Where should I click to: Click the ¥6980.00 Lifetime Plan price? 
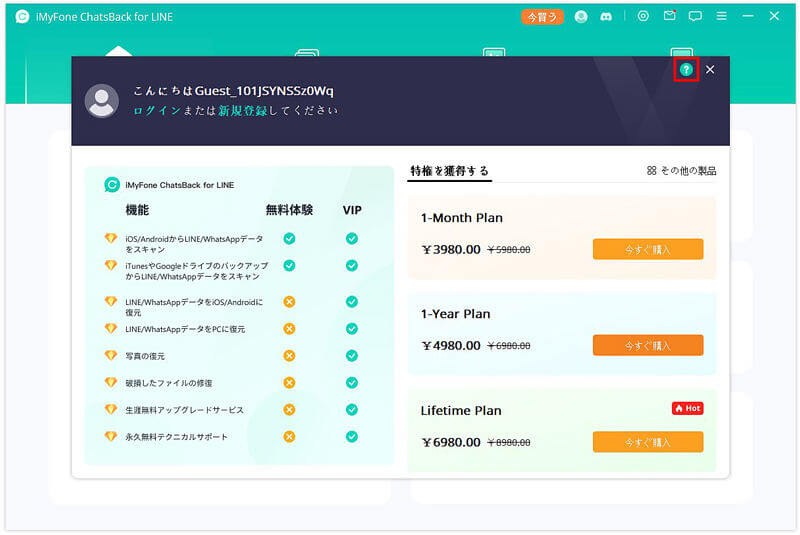(451, 442)
